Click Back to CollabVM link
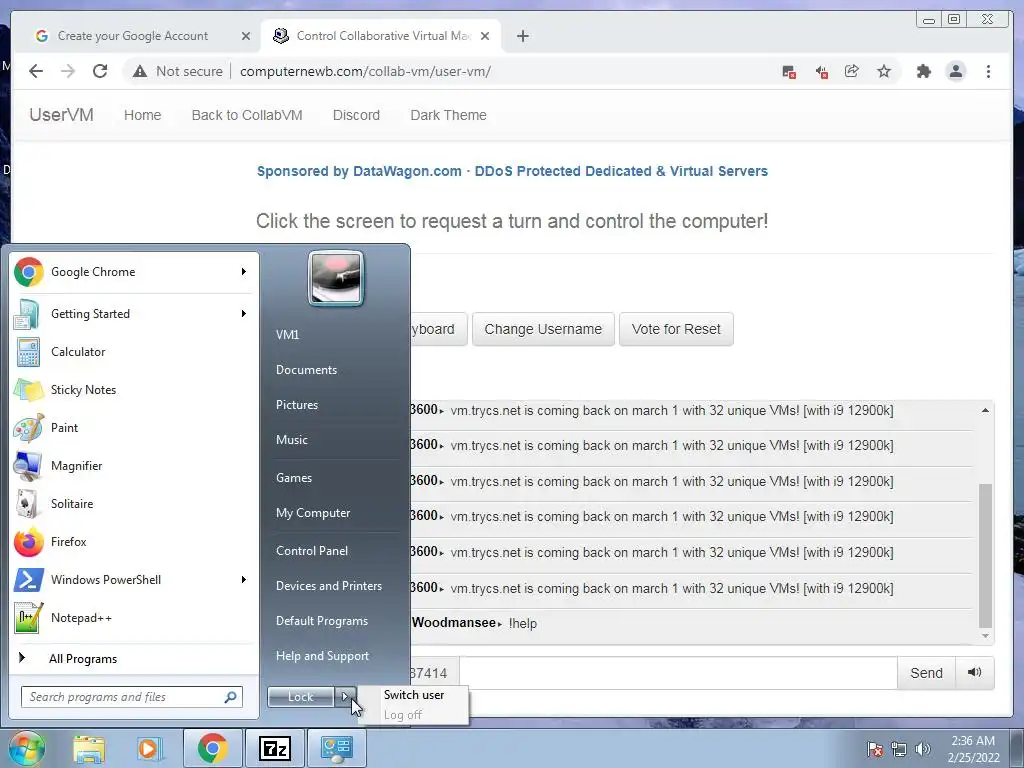 tap(247, 115)
